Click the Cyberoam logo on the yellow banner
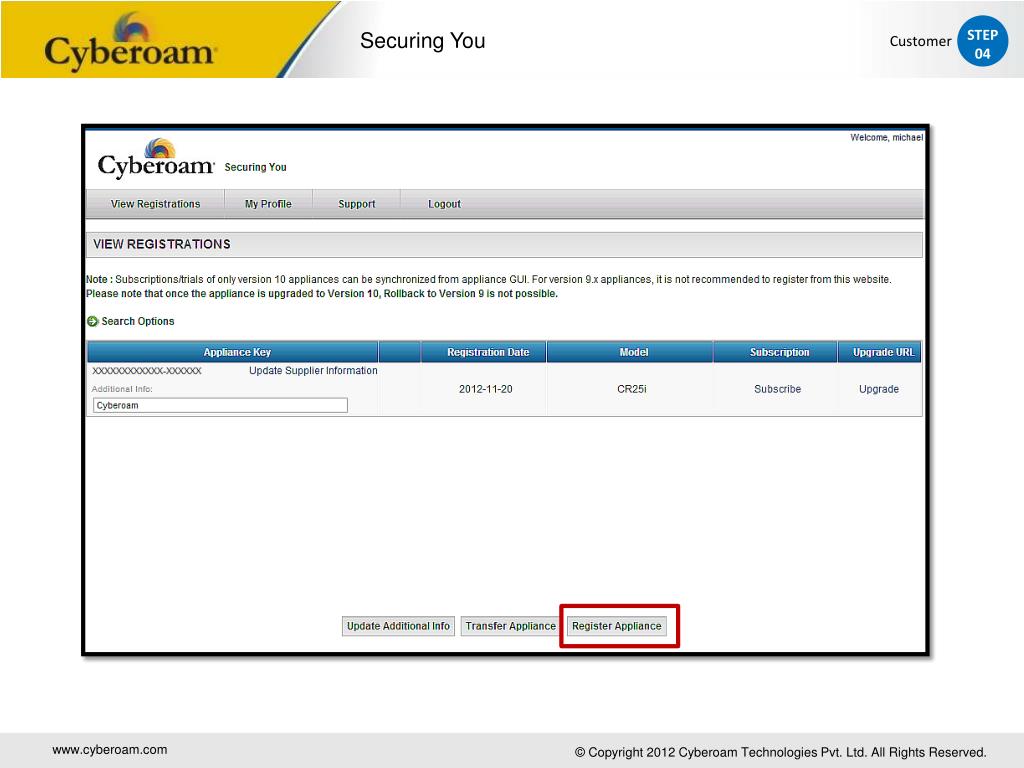This screenshot has height=768, width=1024. click(129, 42)
